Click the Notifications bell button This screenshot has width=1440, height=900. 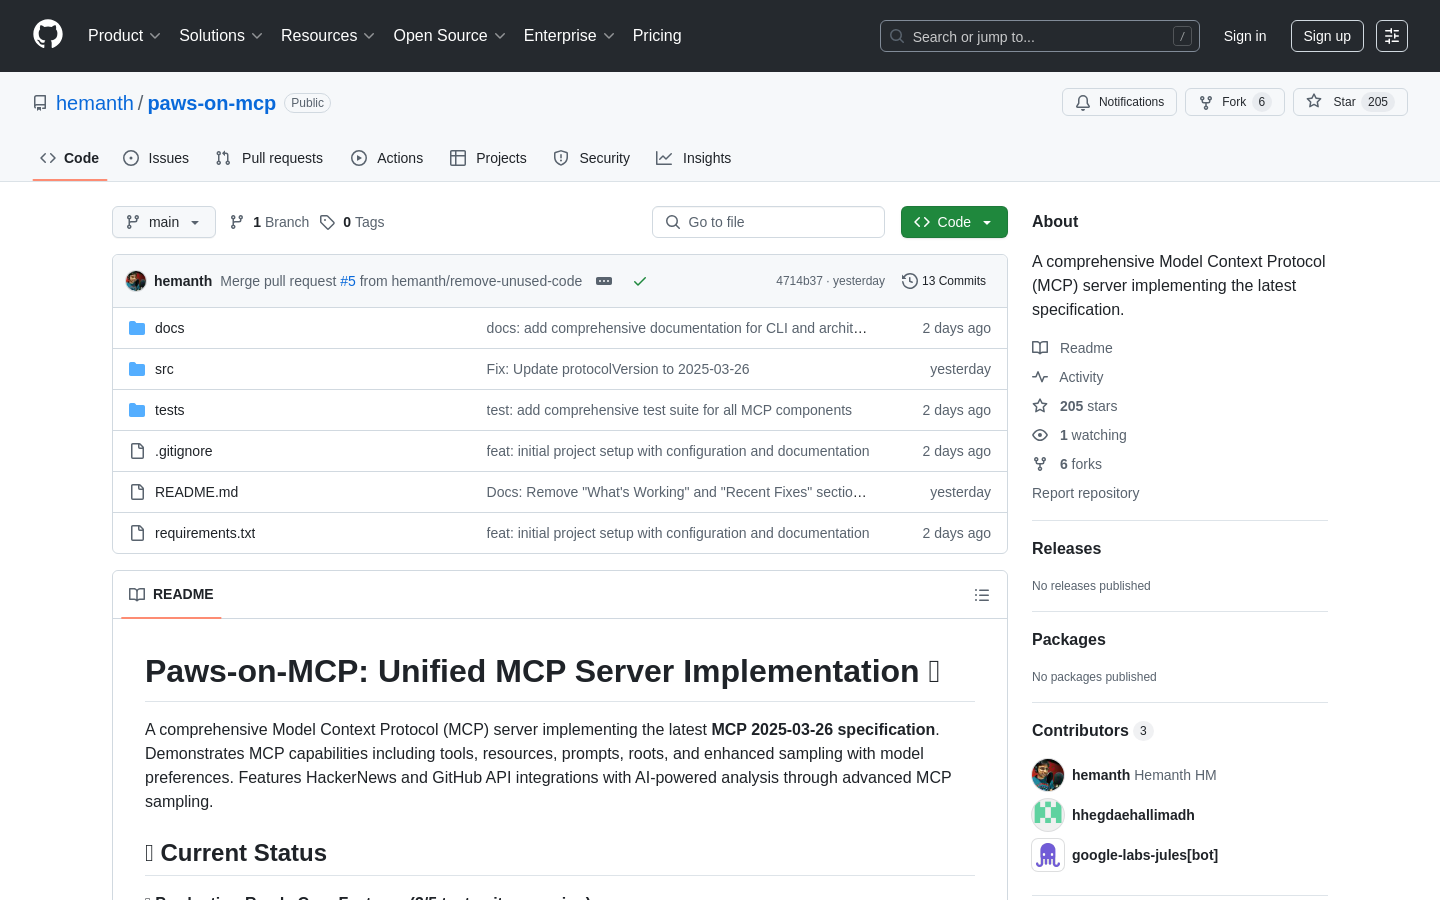(x=1119, y=102)
